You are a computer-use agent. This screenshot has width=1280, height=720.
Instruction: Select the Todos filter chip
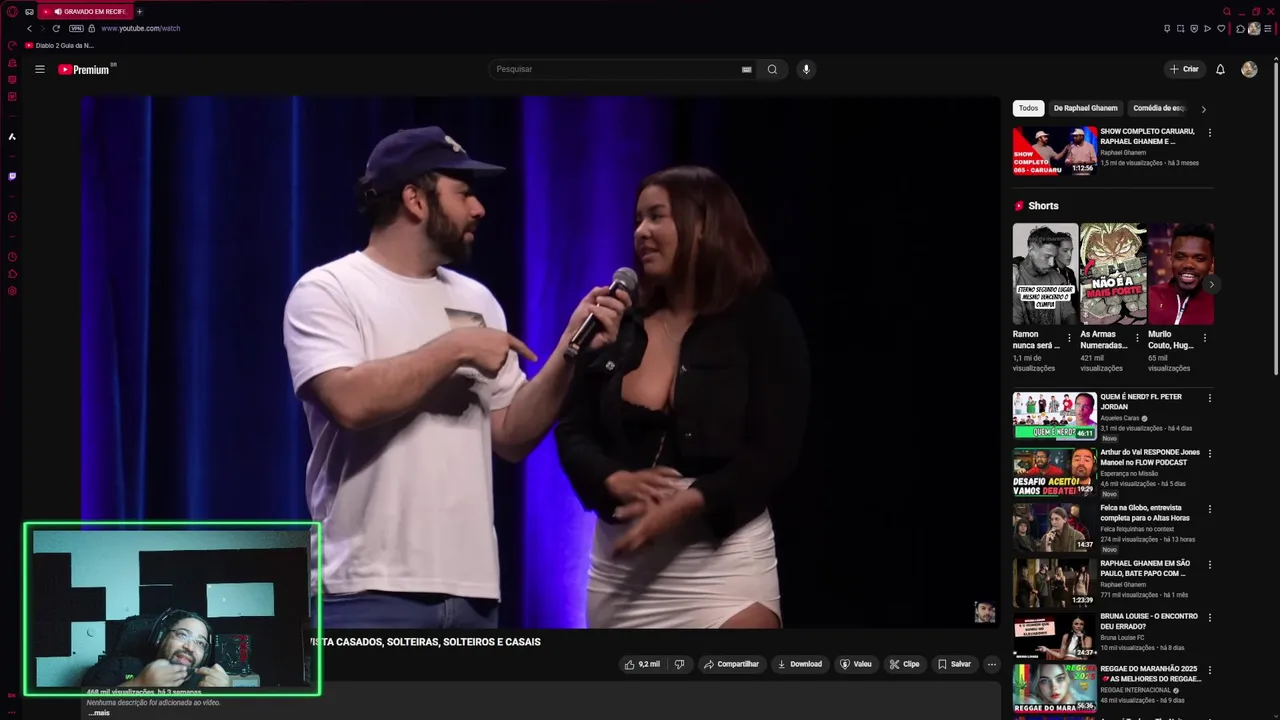tap(1028, 108)
